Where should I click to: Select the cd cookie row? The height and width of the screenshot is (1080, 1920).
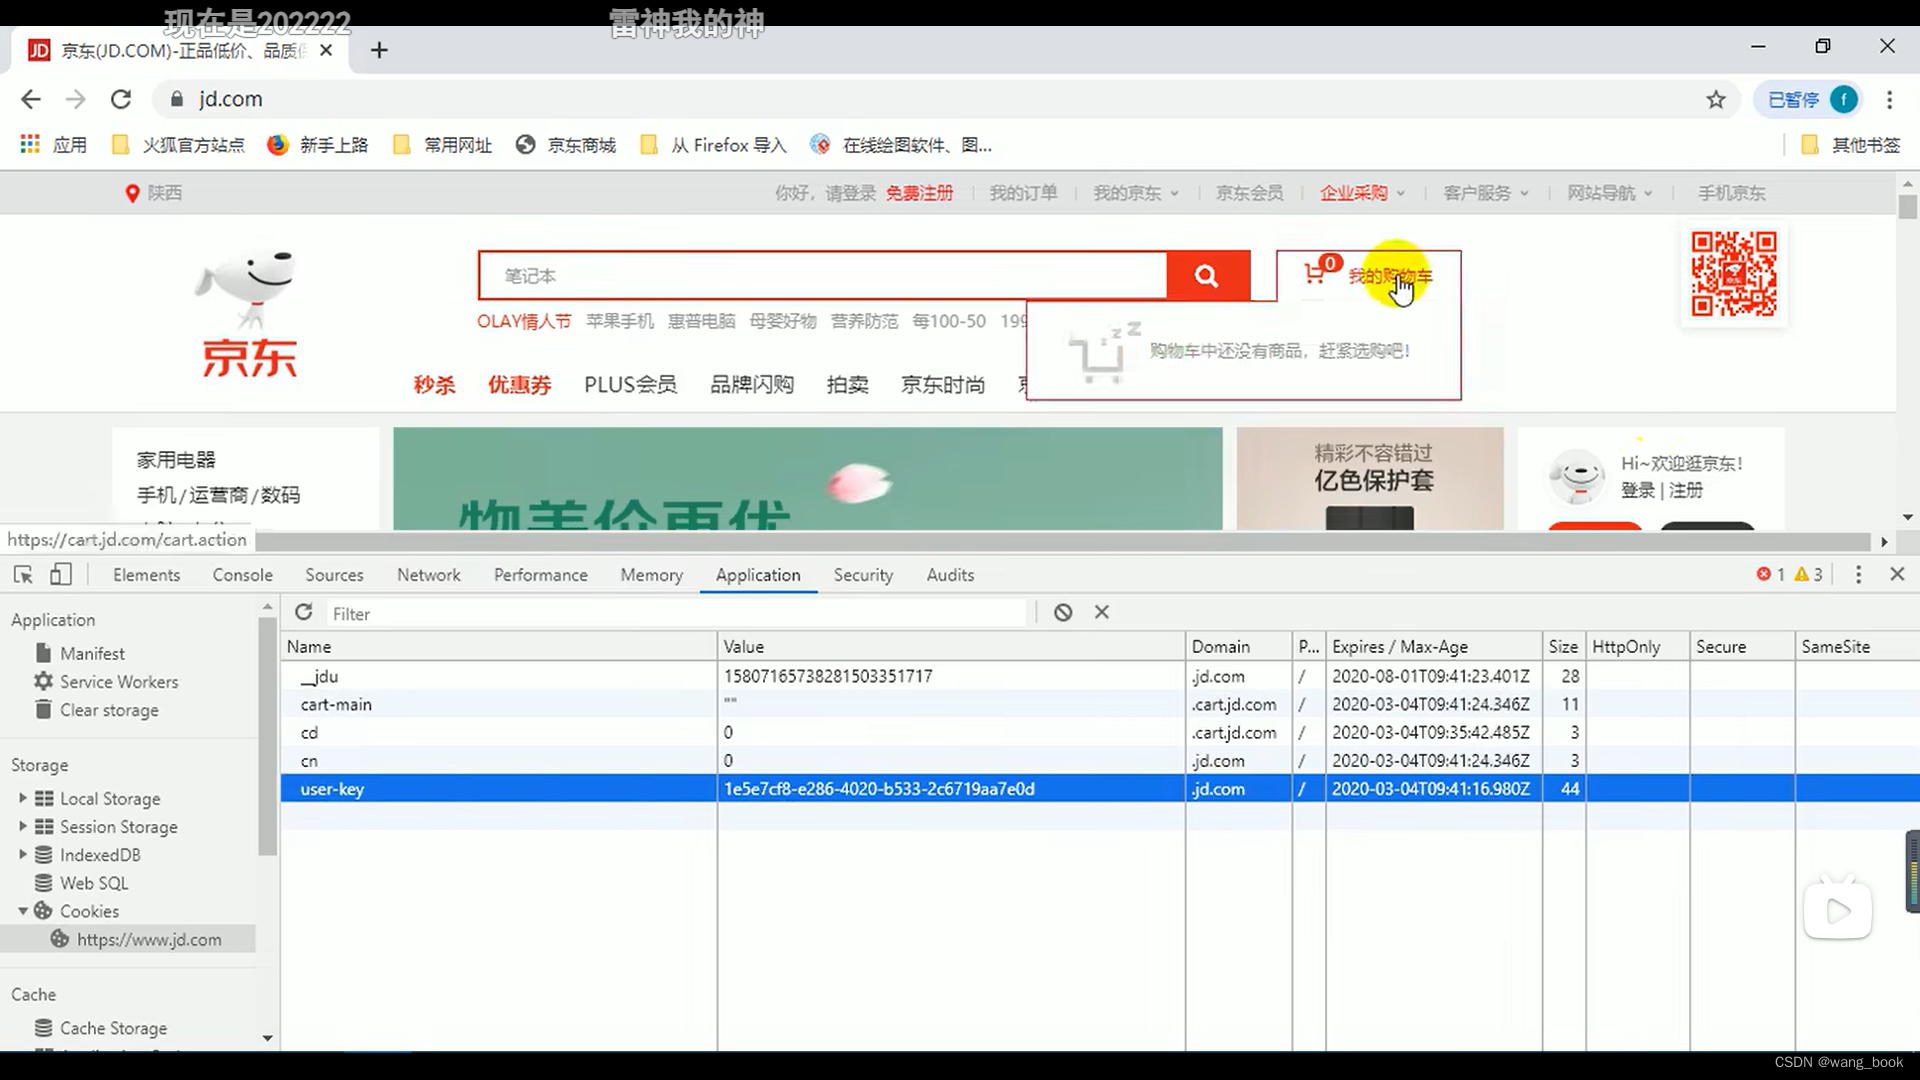click(x=1100, y=732)
